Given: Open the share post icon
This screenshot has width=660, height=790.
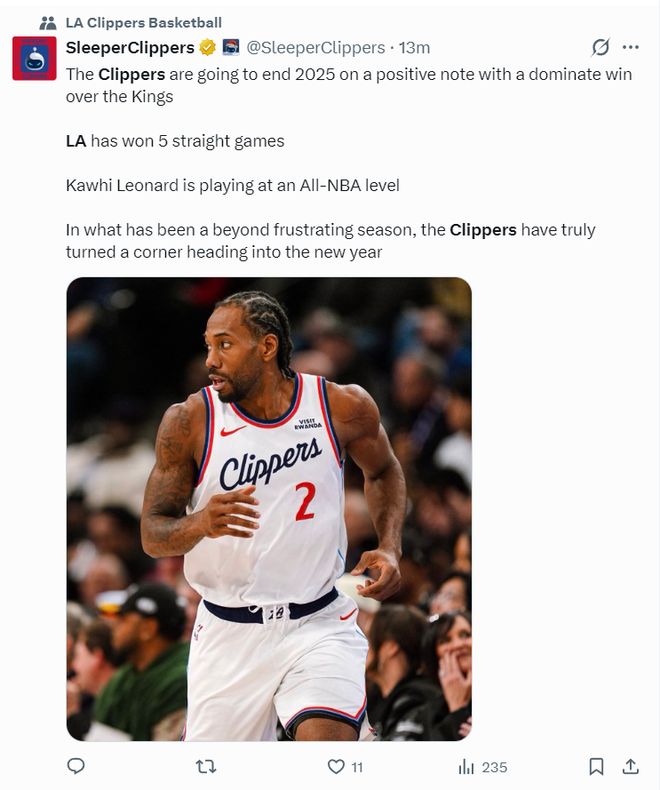Looking at the screenshot, I should pyautogui.click(x=630, y=766).
